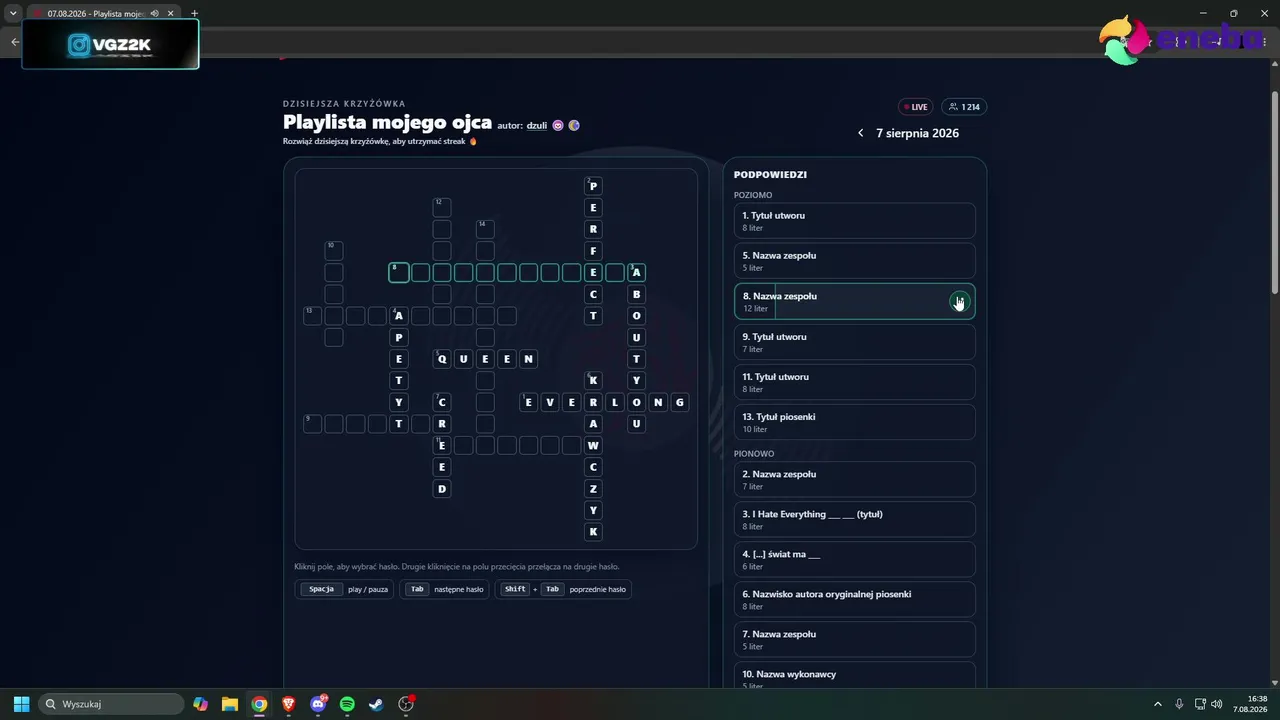Click crossword cell numbered 9
1280x720 pixels.
pyautogui.click(x=313, y=424)
